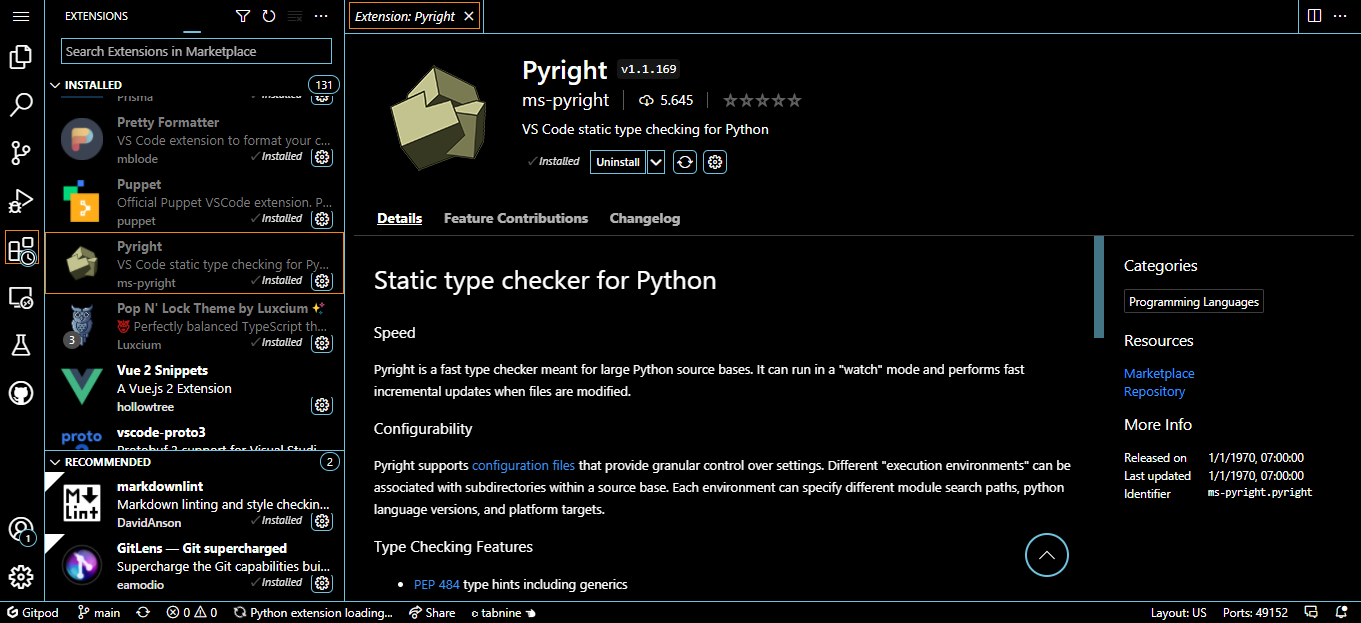Clear extensions search results icon

(295, 16)
